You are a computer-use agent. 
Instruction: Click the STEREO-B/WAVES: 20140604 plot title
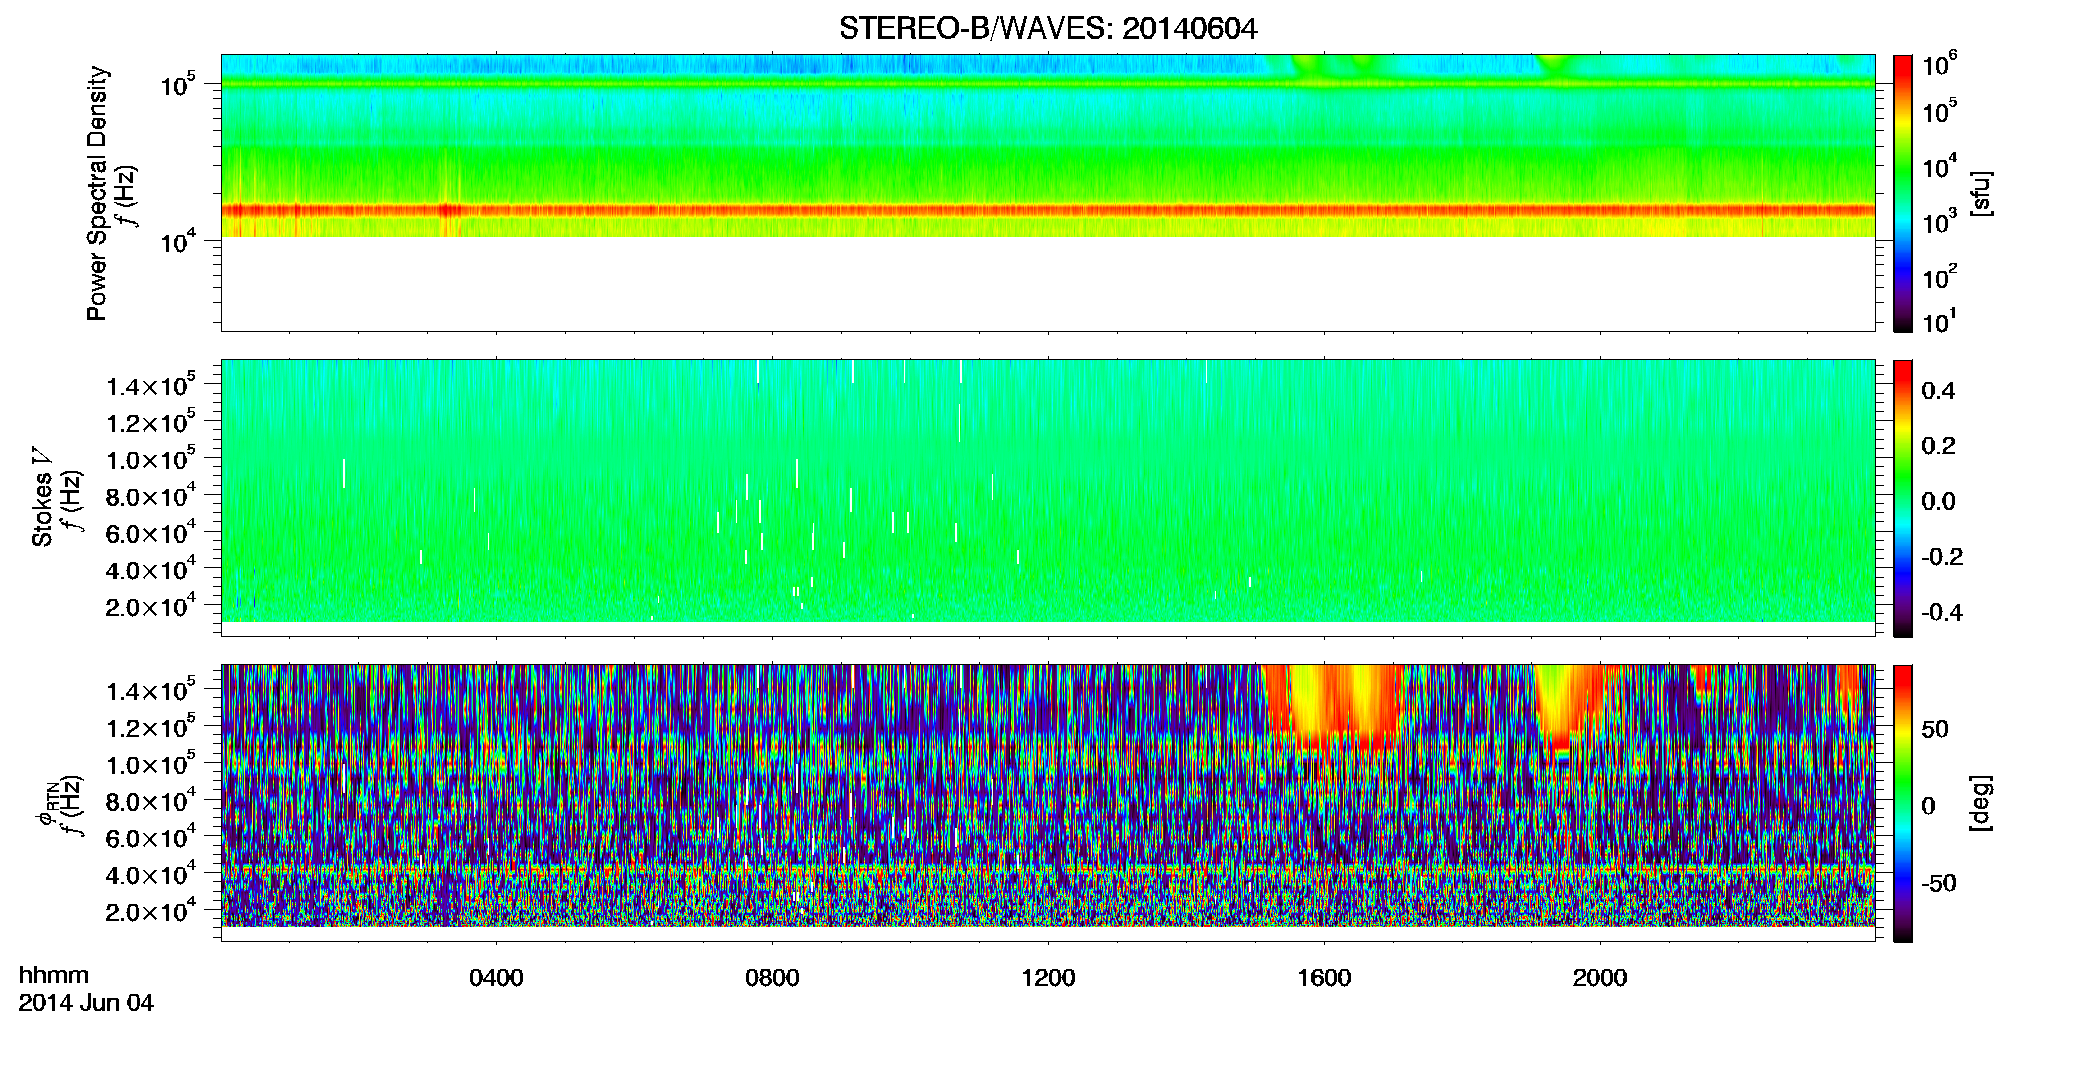(x=1048, y=28)
